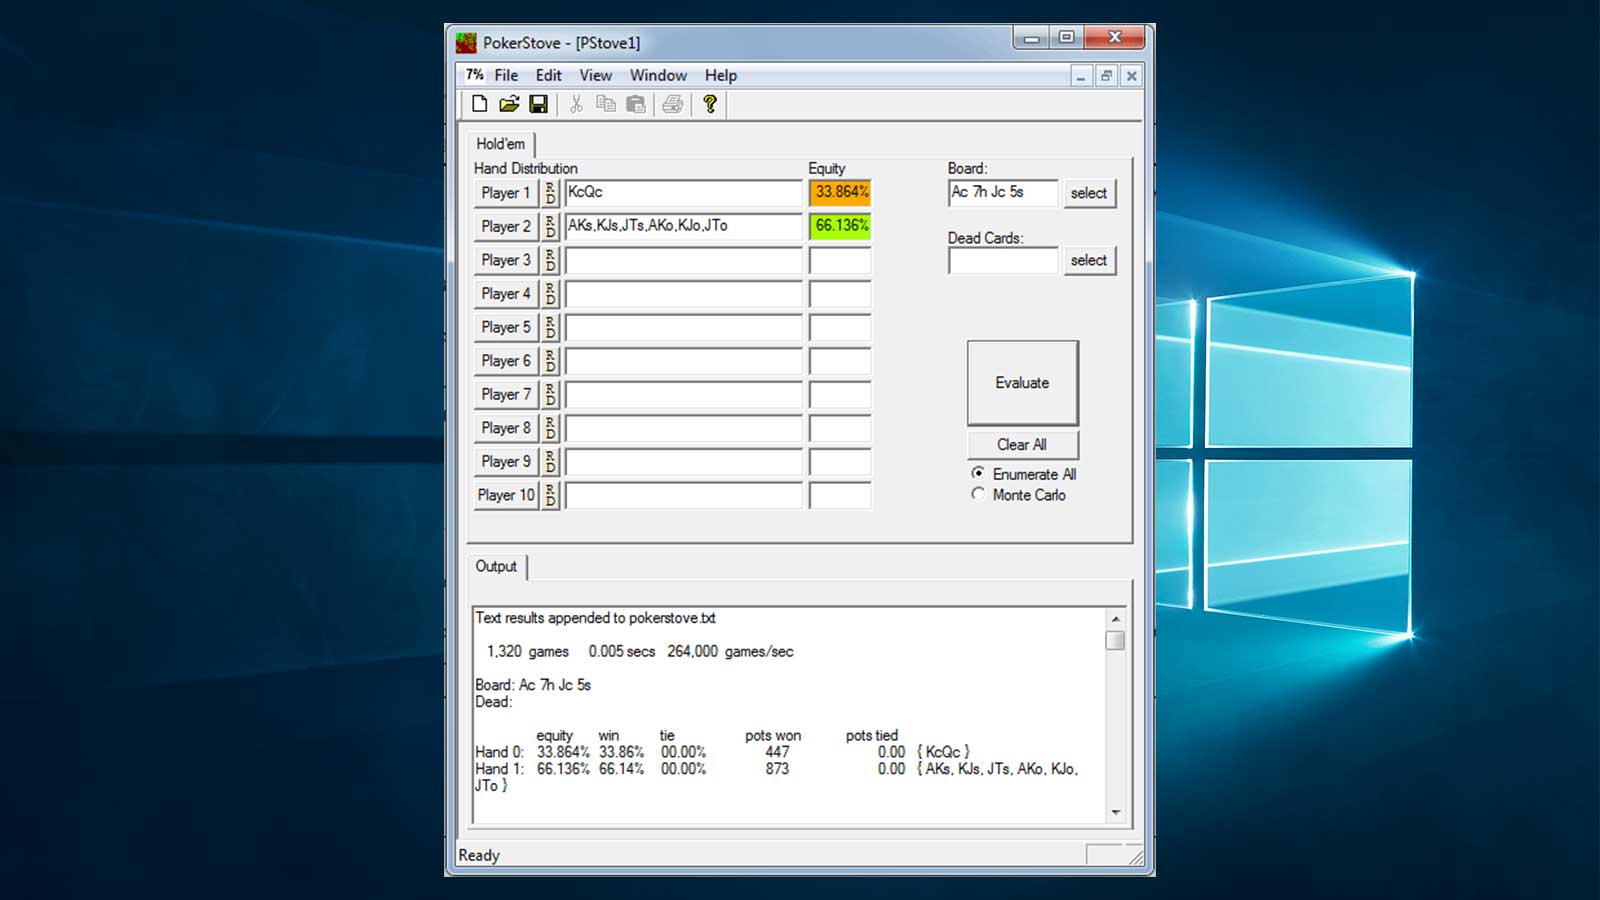Click the output scrollbar thumb

1116,640
